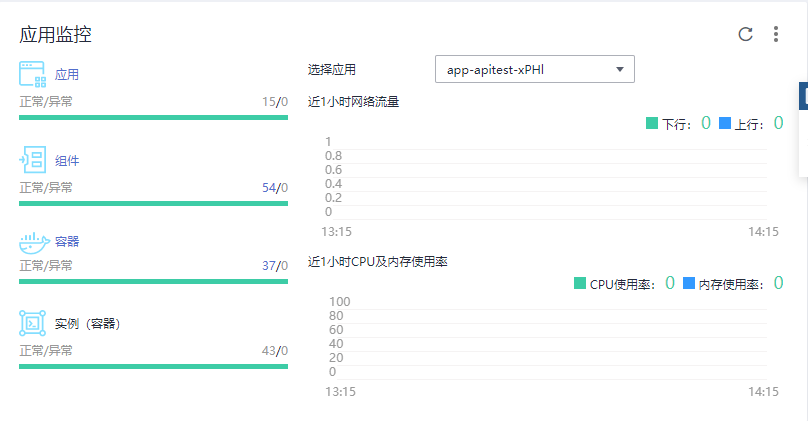Expand the dropdown arrow beside app-apitest-xPHl

click(x=620, y=69)
